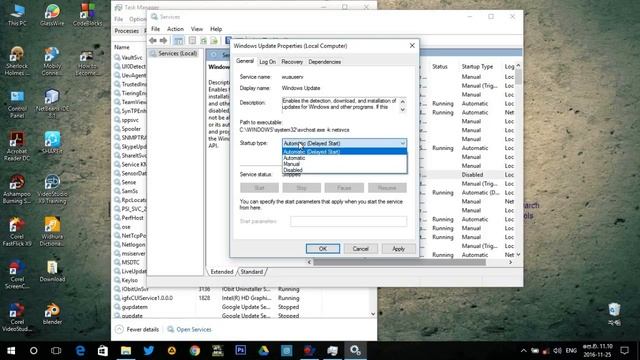Confirm with the OK button
Image resolution: width=640 pixels, height=360 pixels.
(322, 249)
